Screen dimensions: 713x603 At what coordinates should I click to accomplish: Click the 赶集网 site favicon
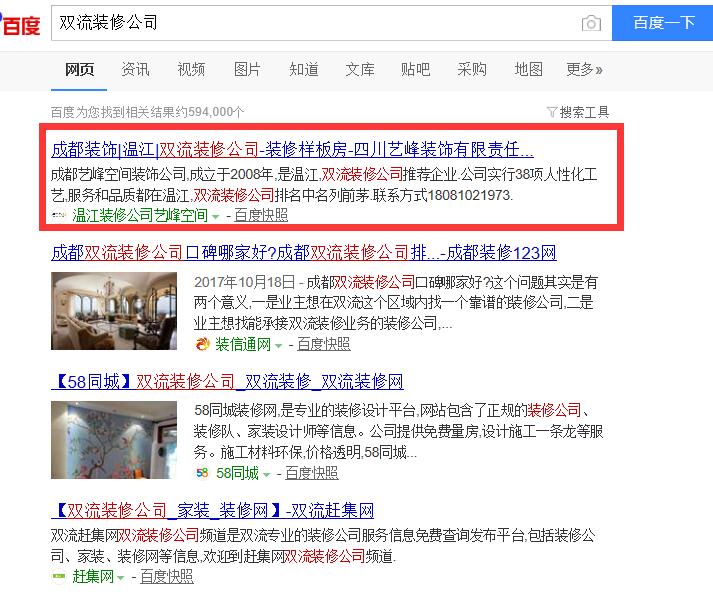point(59,577)
